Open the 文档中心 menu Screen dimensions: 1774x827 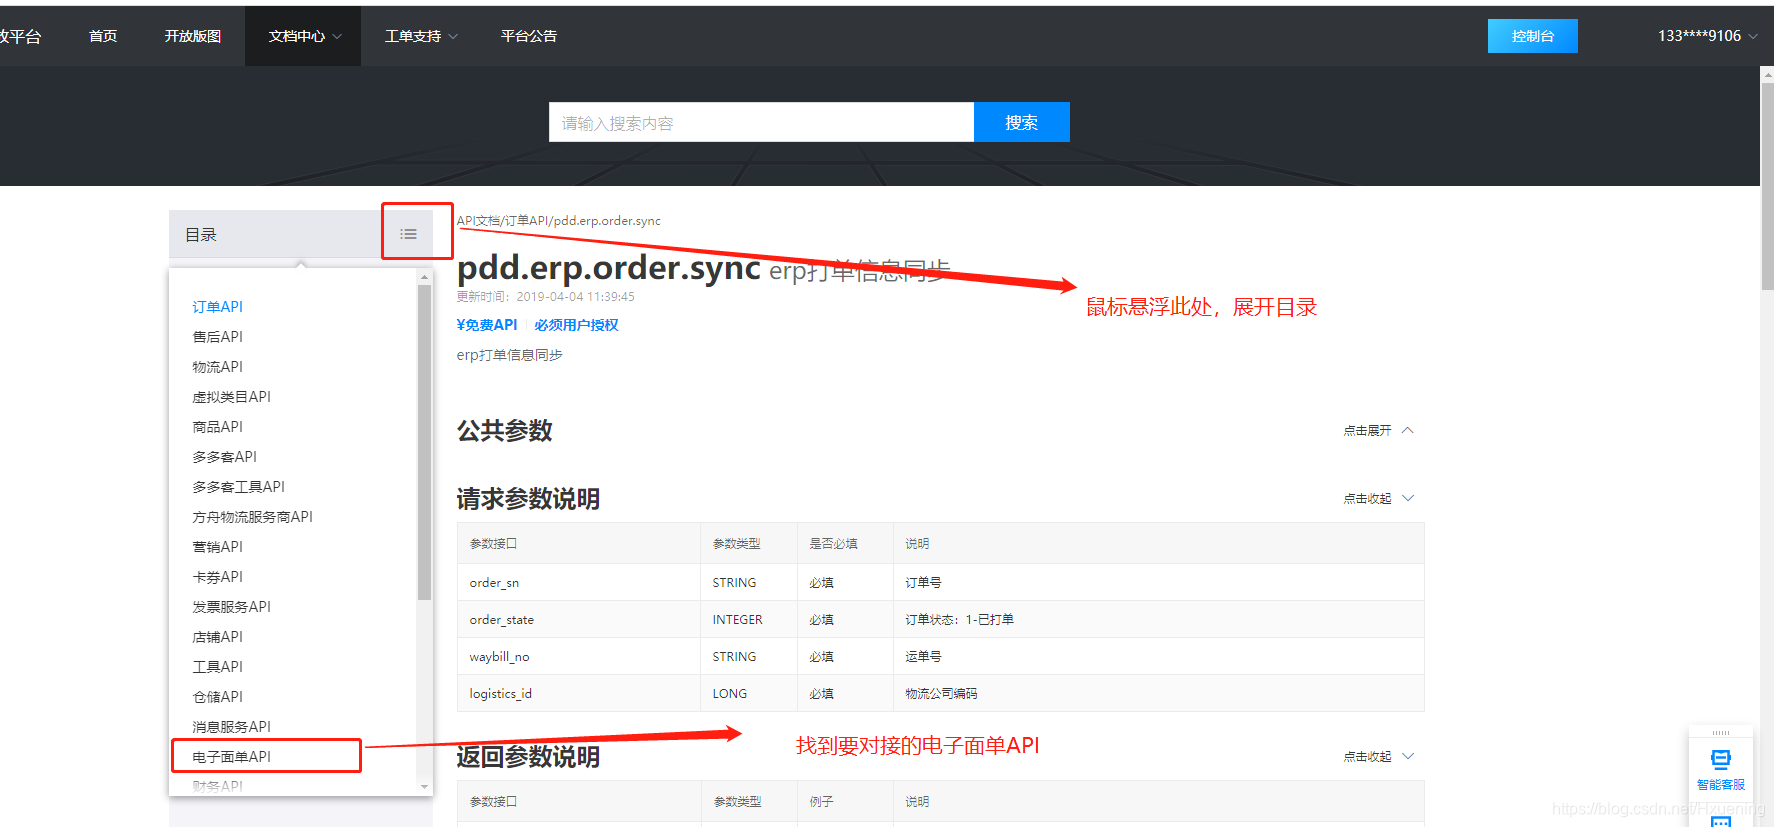[x=305, y=36]
